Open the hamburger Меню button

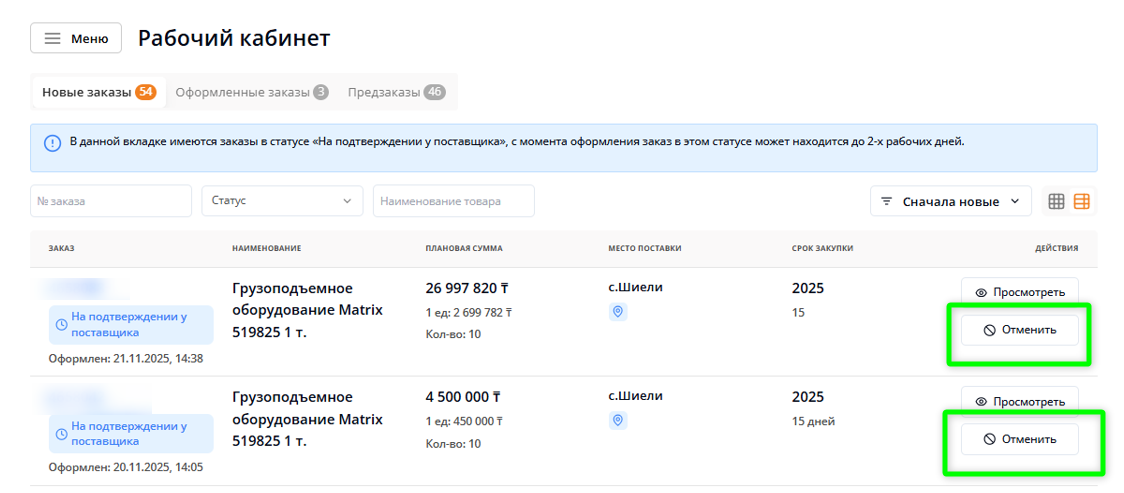pos(76,39)
